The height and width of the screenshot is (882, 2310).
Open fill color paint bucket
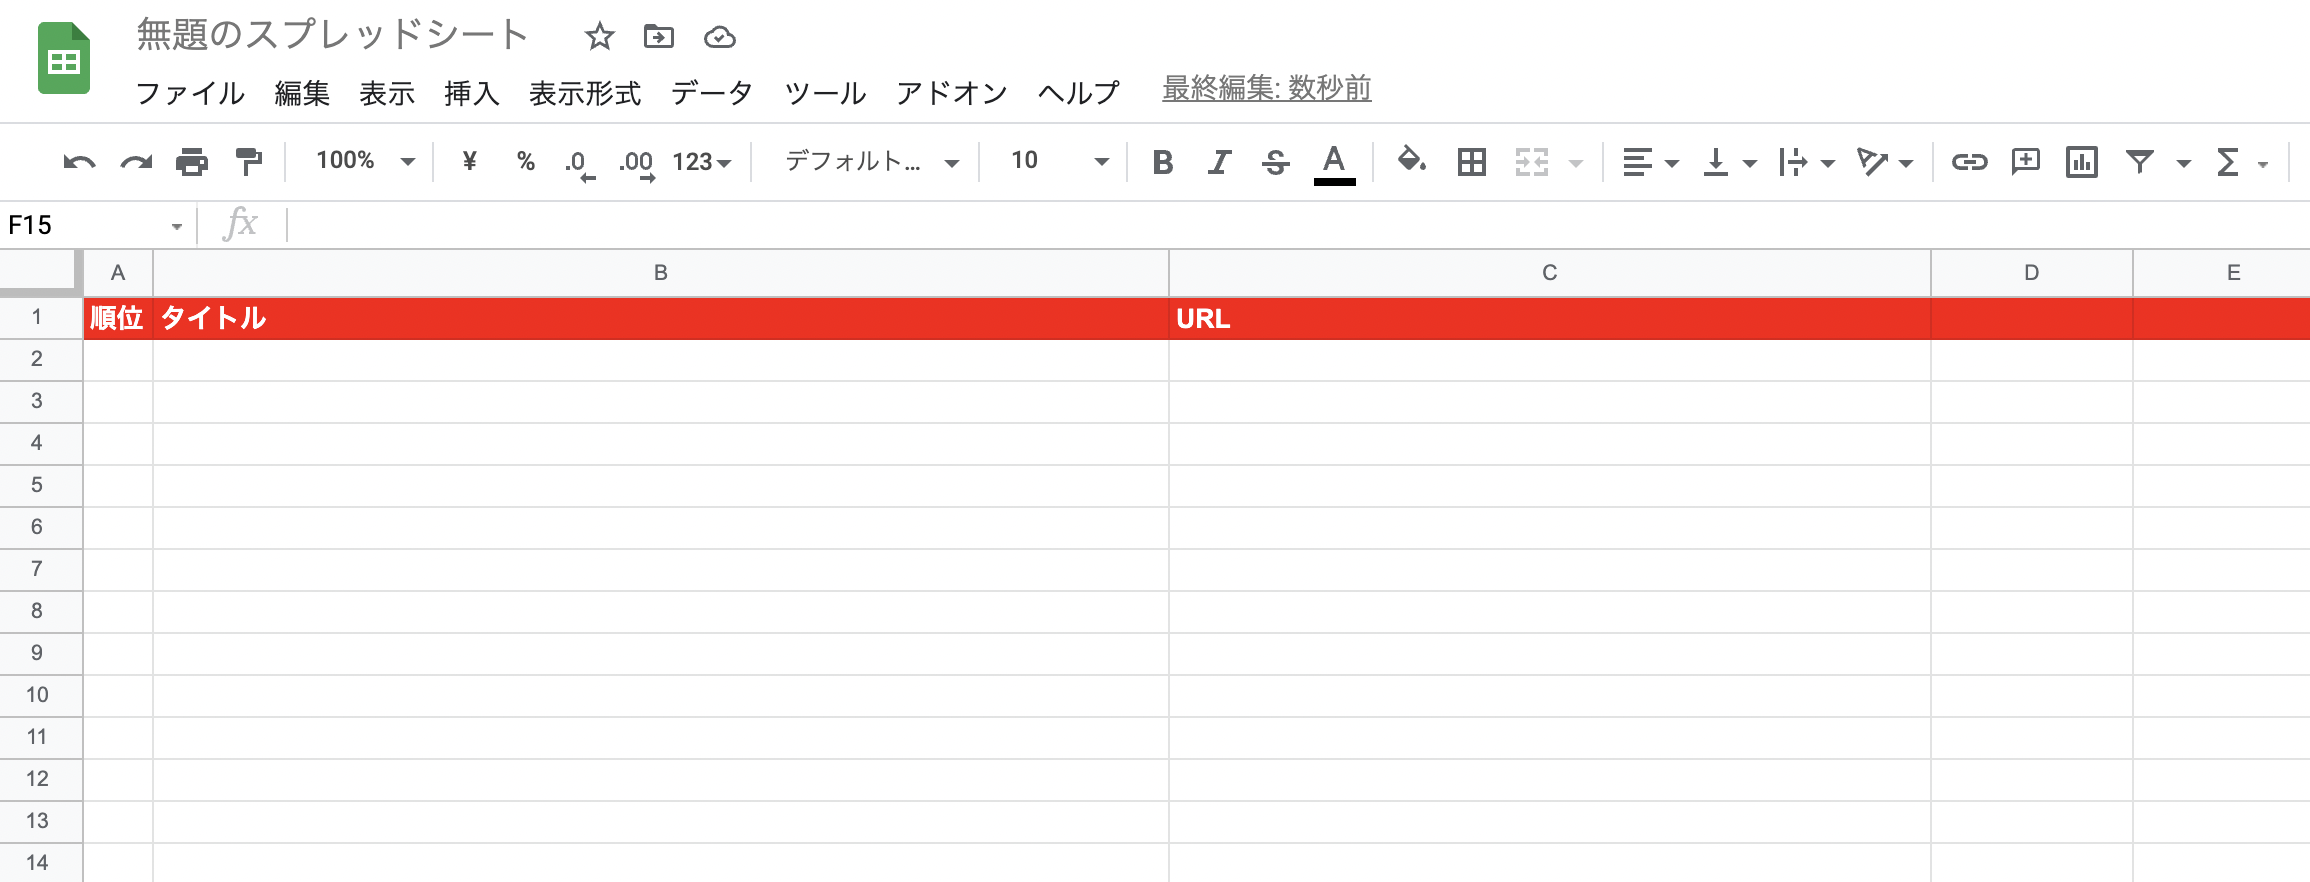click(1411, 161)
